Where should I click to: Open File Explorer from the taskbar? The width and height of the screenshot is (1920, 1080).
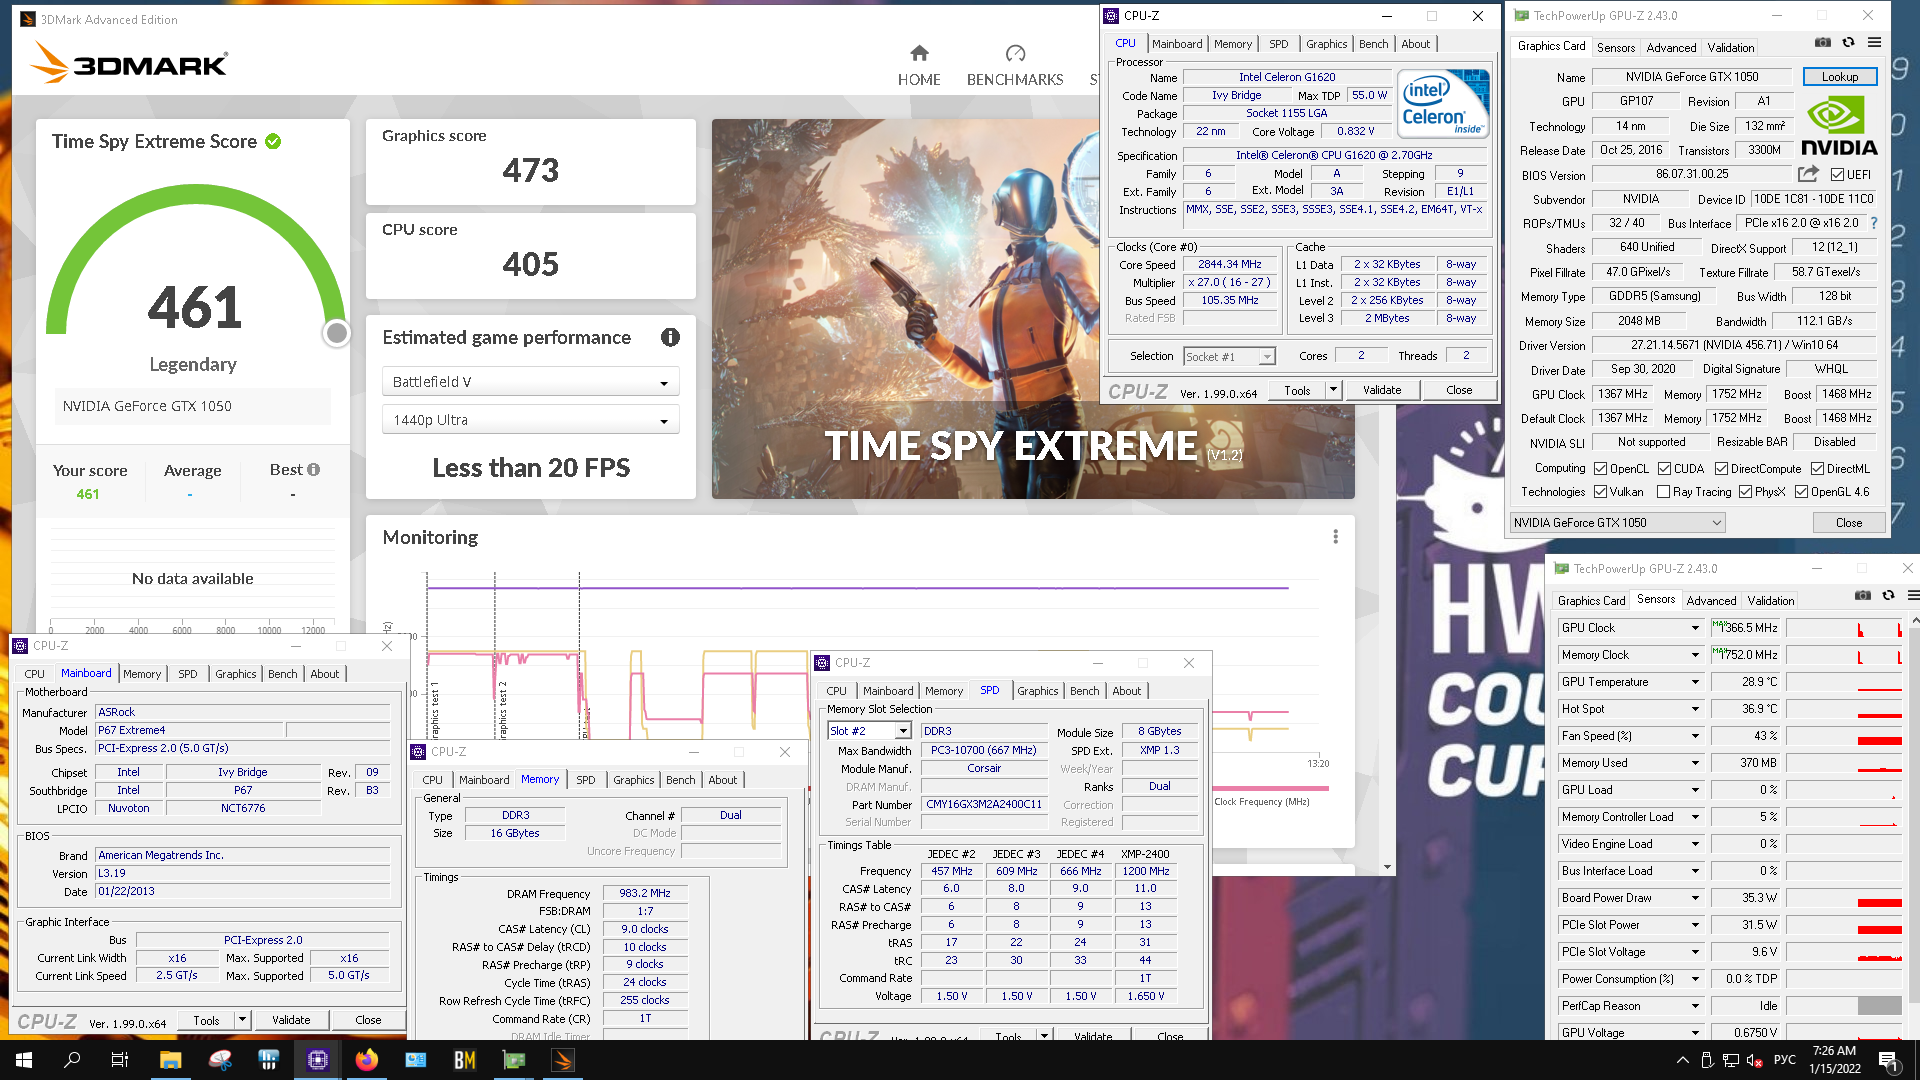point(170,1060)
